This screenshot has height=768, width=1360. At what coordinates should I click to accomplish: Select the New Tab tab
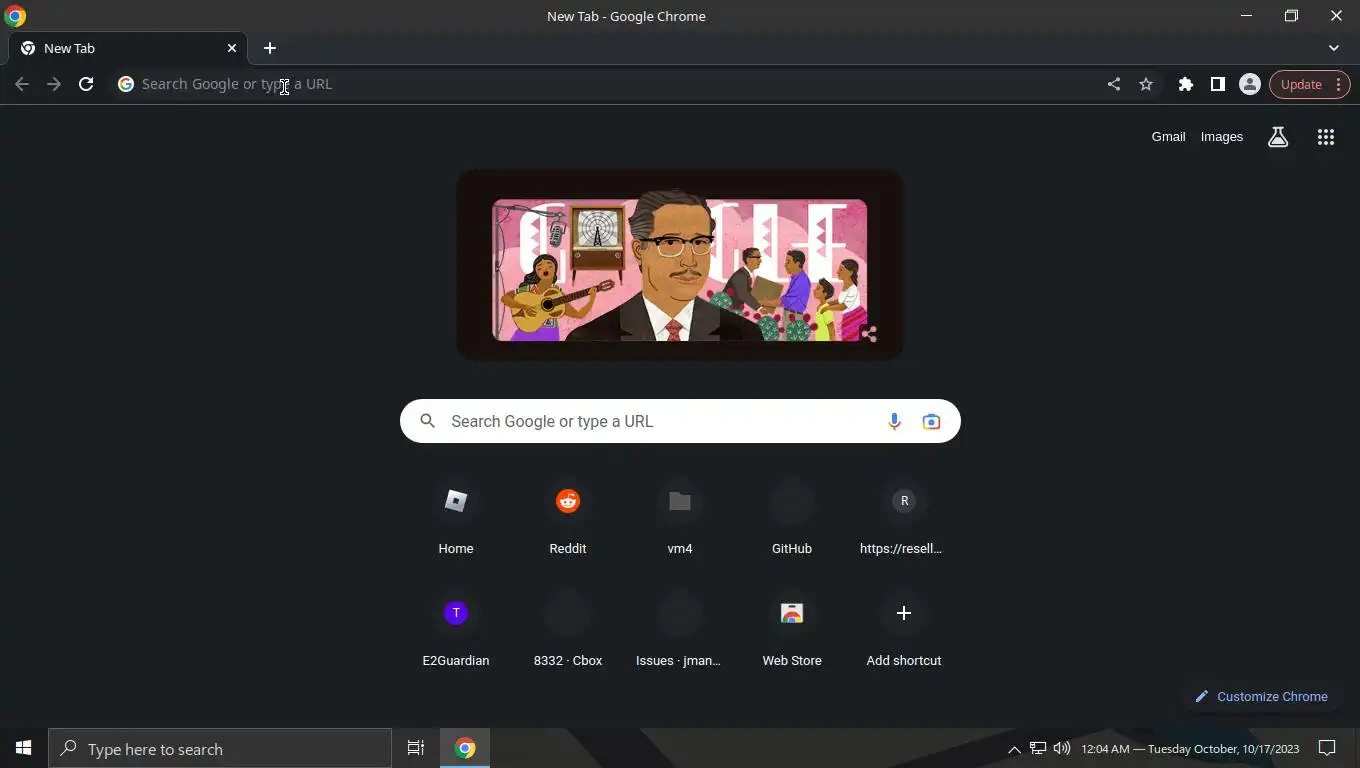[128, 48]
